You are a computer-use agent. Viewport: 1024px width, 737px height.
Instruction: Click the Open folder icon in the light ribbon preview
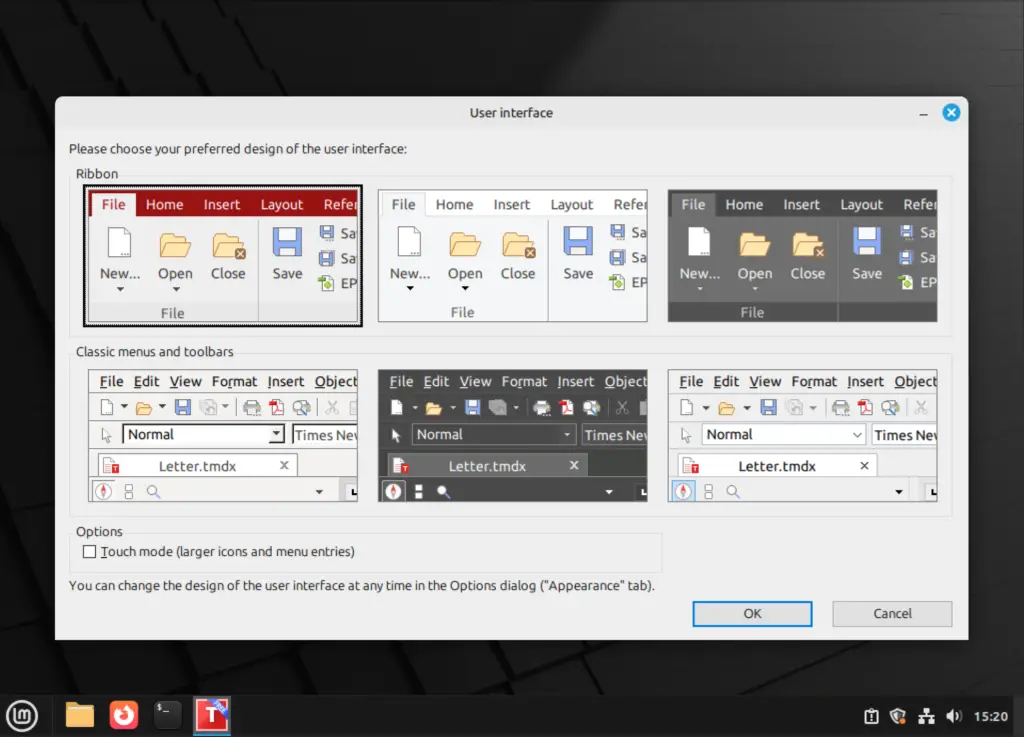click(464, 246)
